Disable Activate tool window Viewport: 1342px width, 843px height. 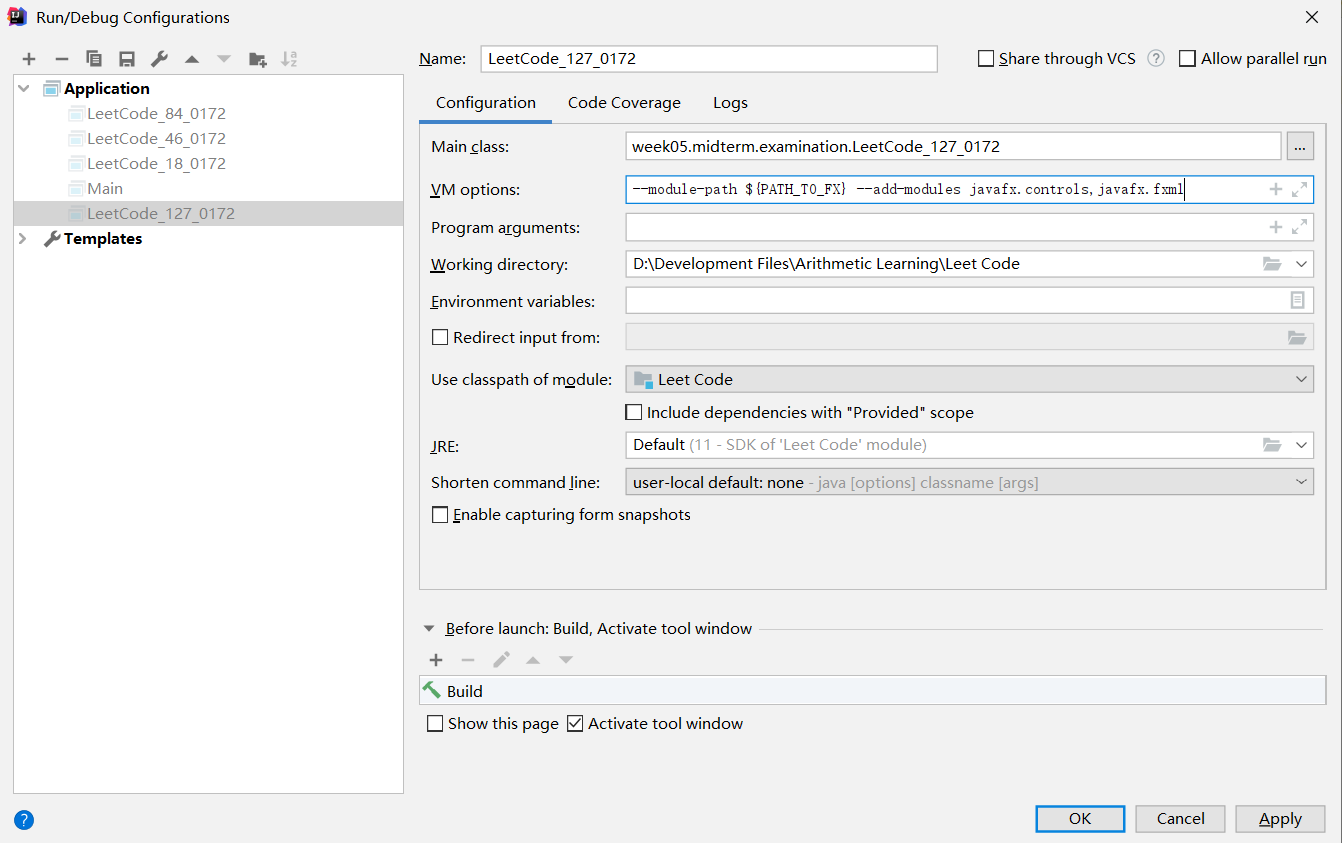click(575, 723)
